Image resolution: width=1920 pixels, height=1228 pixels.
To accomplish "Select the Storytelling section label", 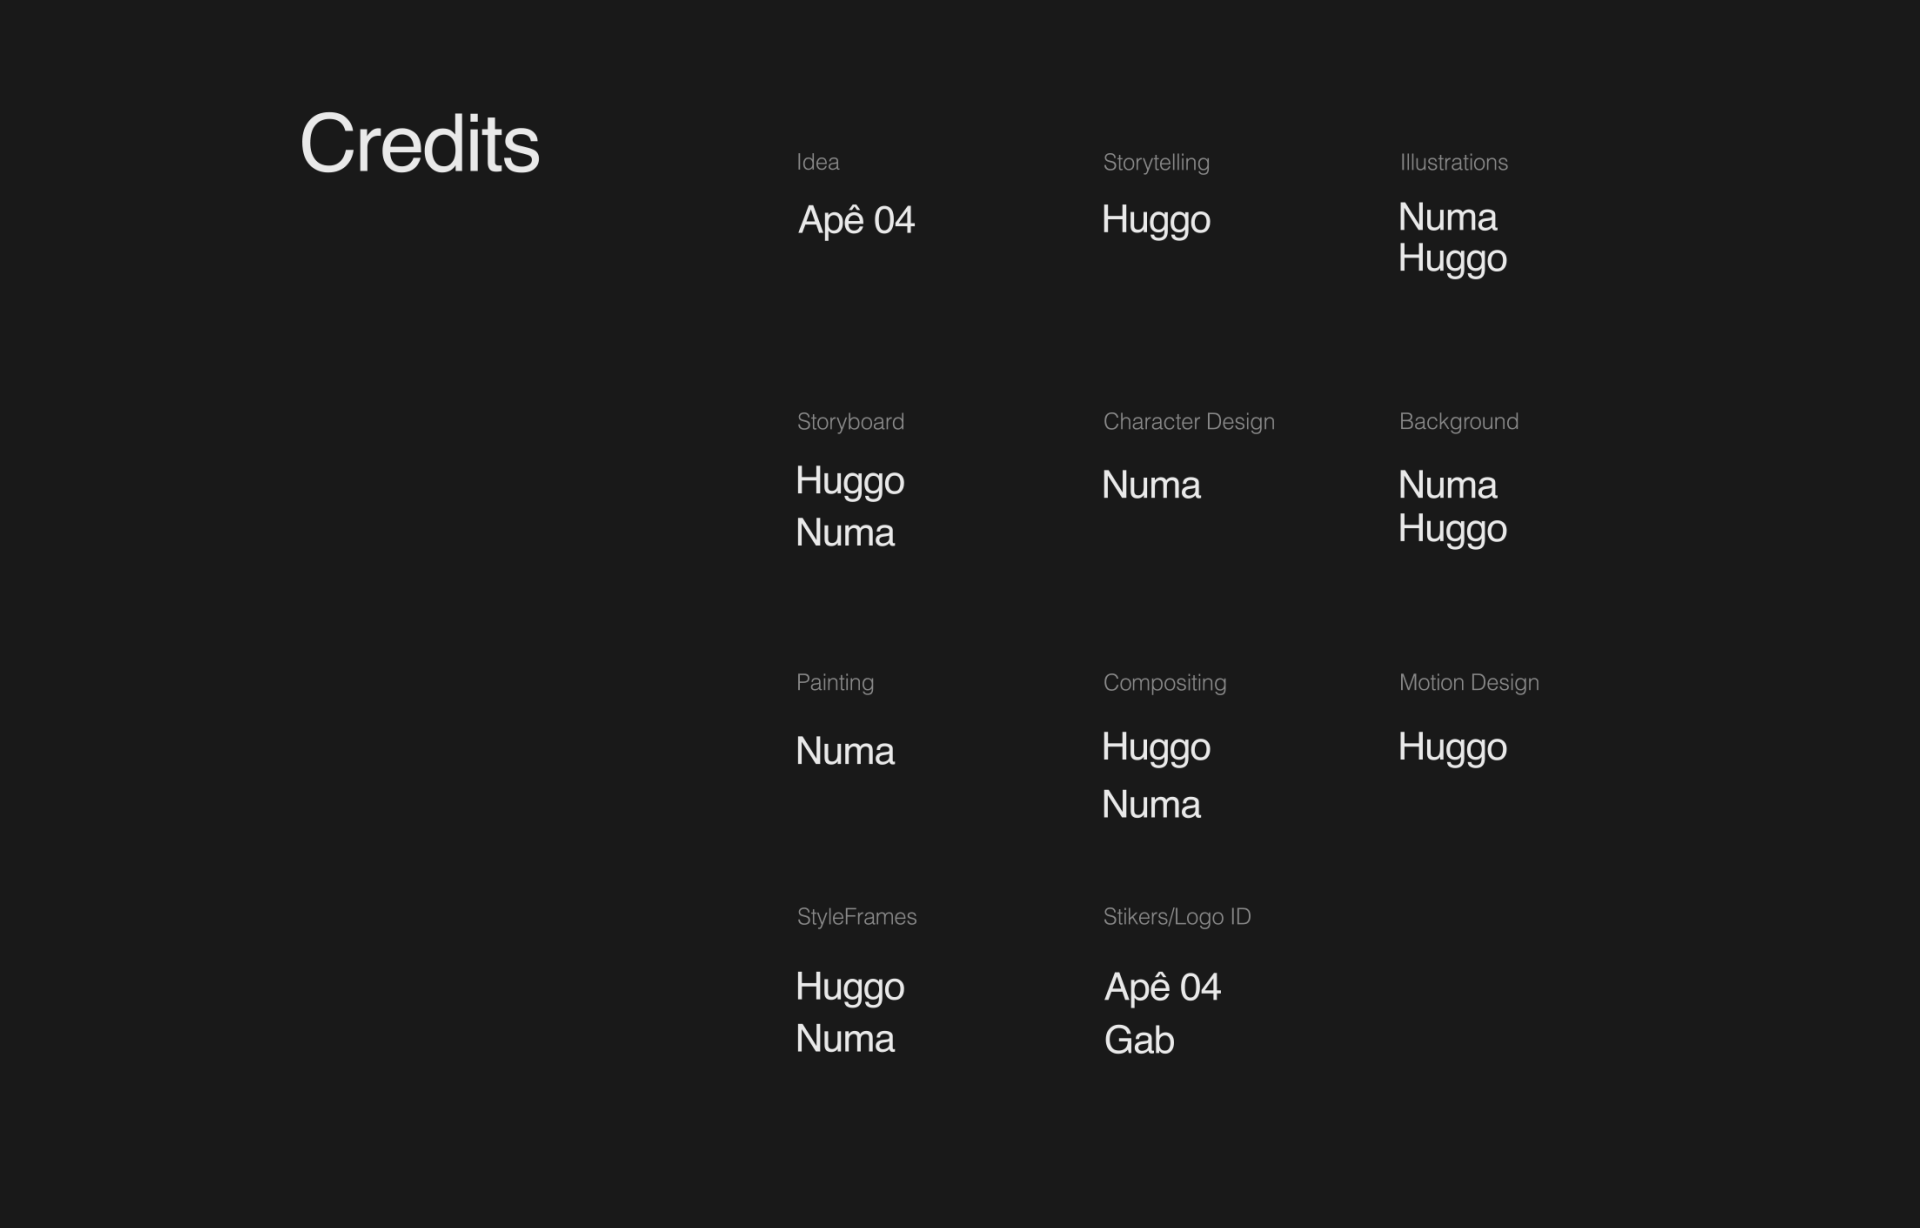I will click(1155, 162).
